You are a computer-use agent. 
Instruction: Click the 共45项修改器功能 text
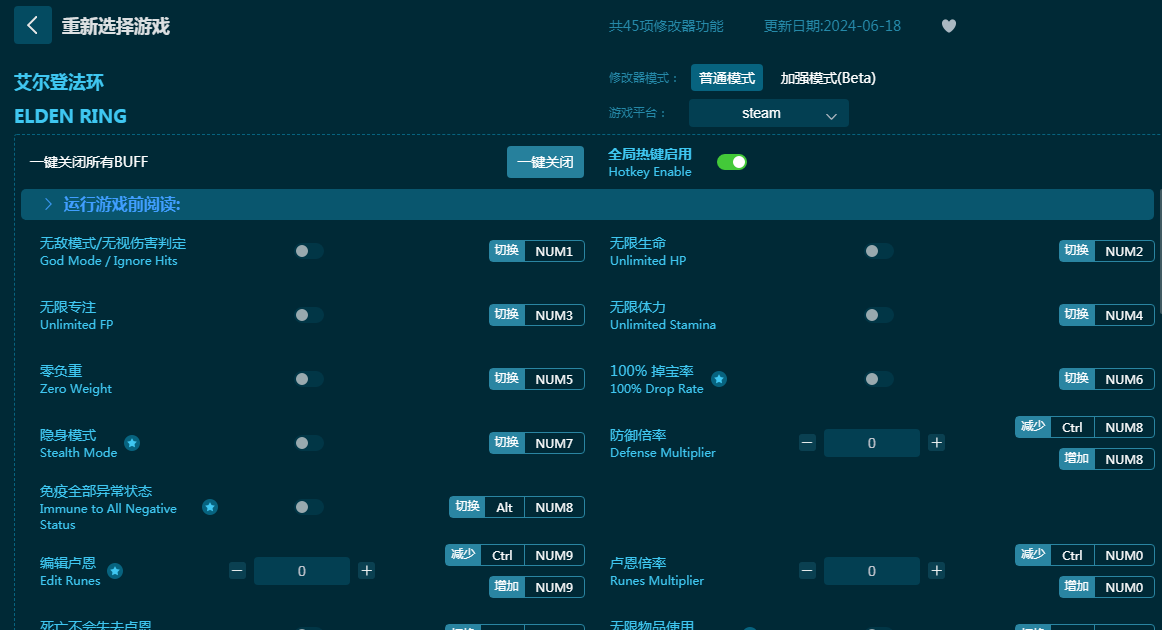tap(666, 26)
